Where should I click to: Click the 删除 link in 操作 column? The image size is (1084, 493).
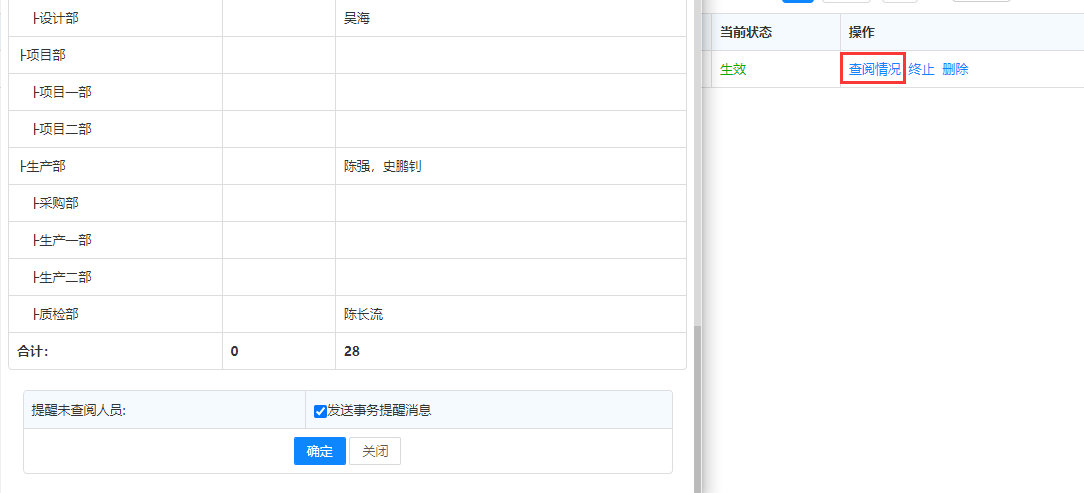tap(955, 69)
